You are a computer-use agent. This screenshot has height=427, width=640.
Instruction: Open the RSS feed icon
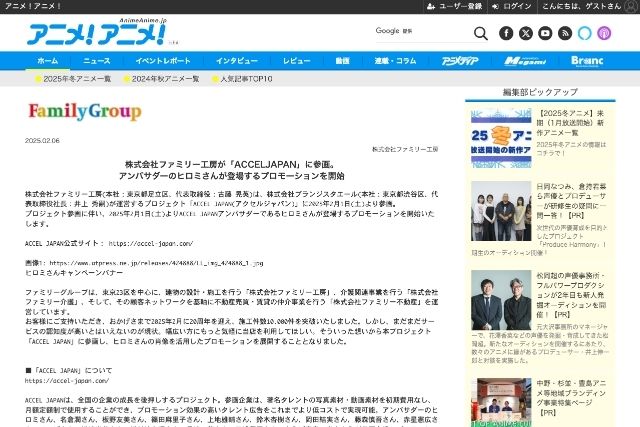coord(565,33)
